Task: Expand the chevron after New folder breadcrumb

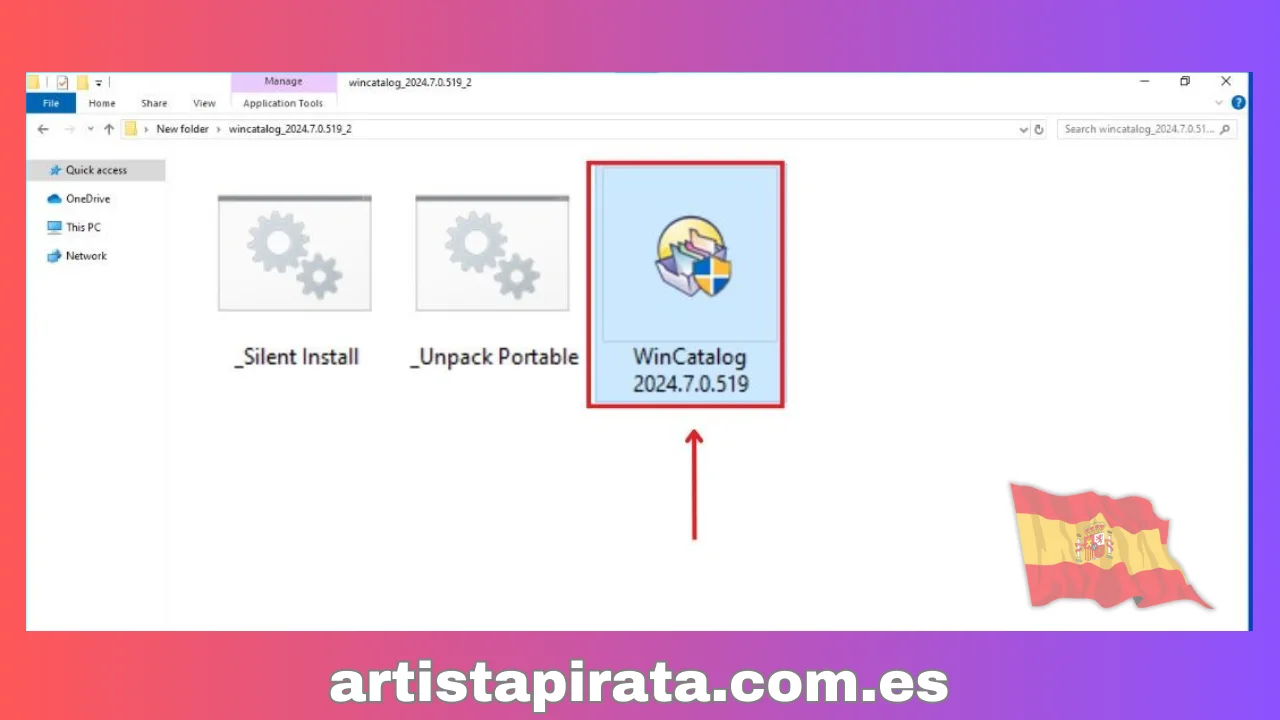Action: tap(218, 129)
